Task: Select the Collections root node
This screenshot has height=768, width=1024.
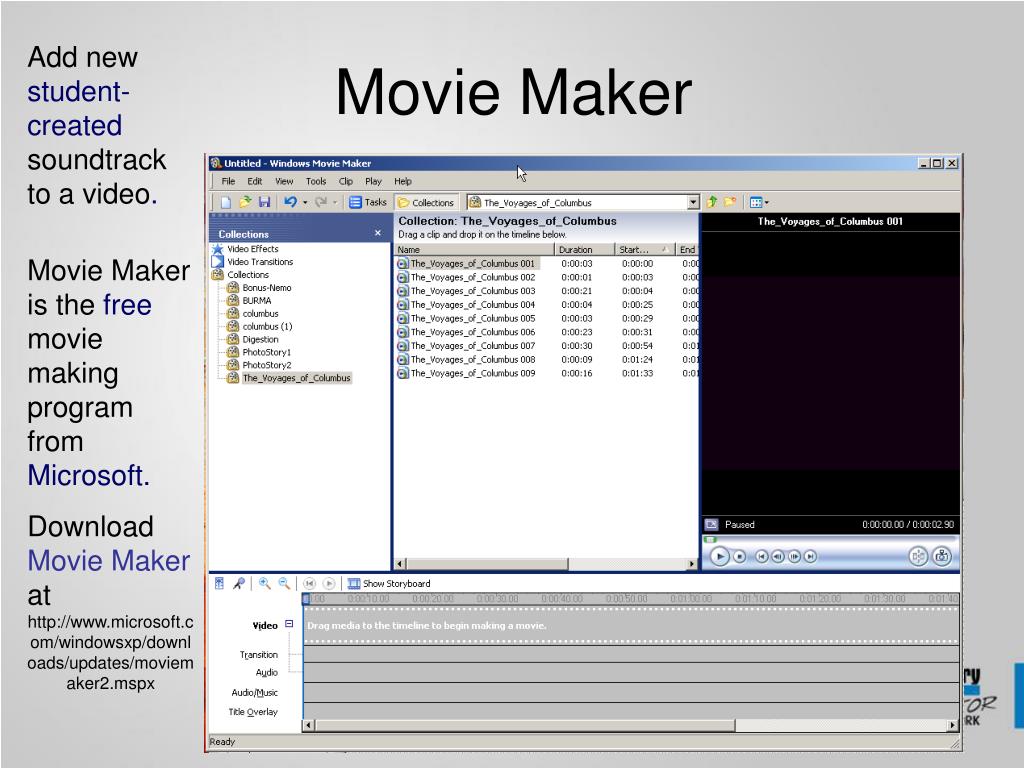Action: click(248, 275)
